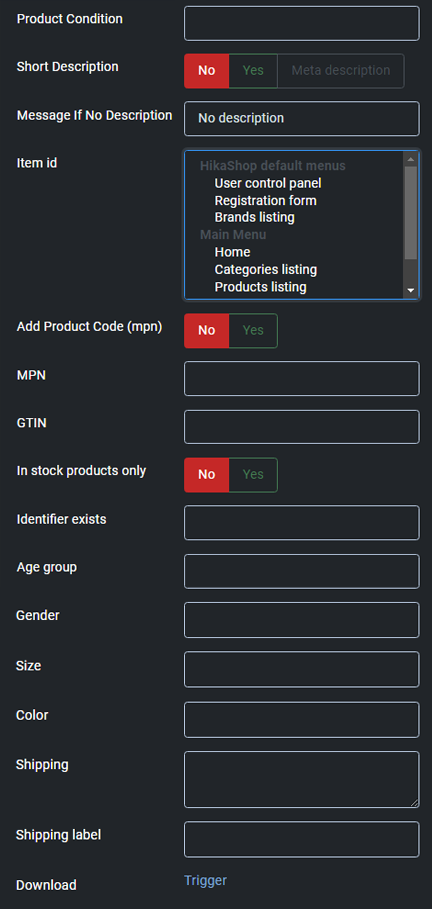Viewport: 432px width, 909px height.
Task: Click the listbox scroll down arrow
Action: click(411, 290)
